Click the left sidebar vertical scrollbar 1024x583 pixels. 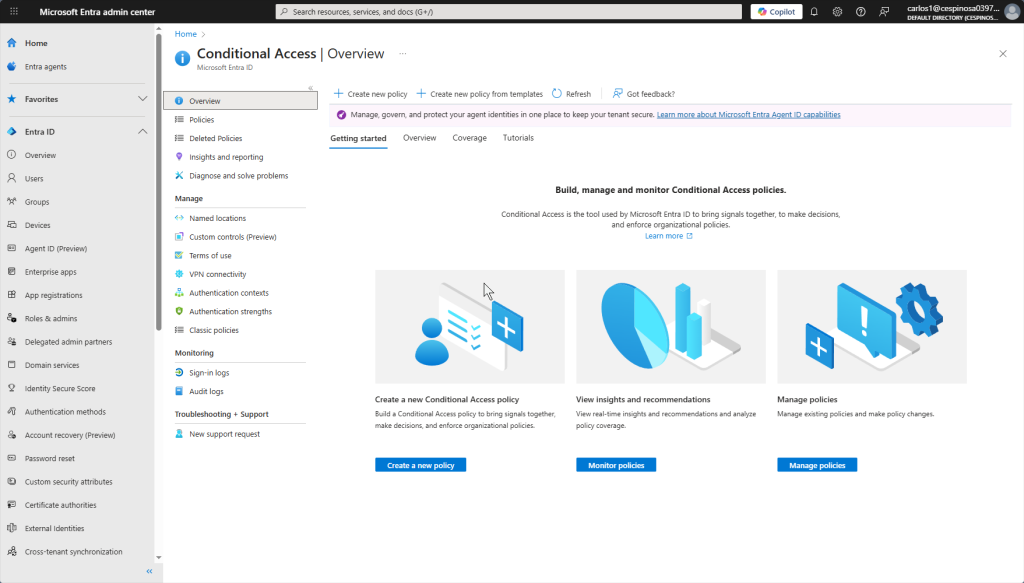pyautogui.click(x=158, y=180)
